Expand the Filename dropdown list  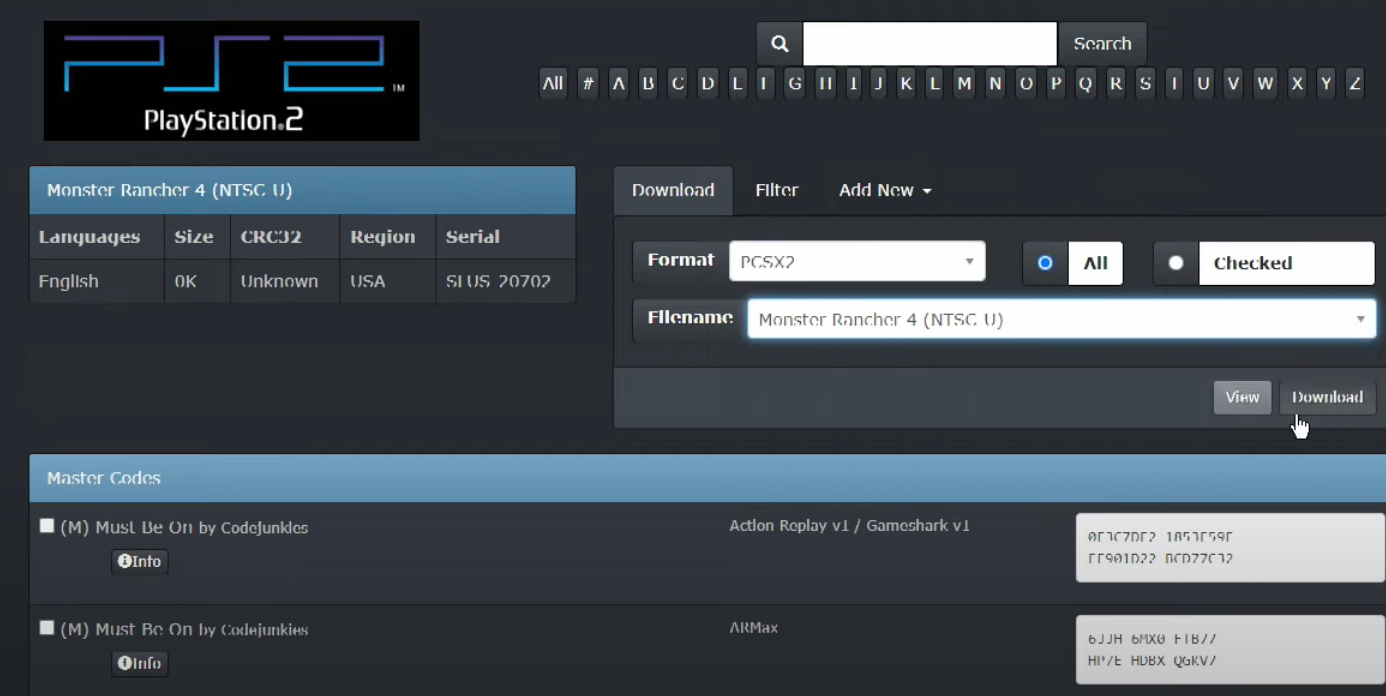click(1061, 320)
